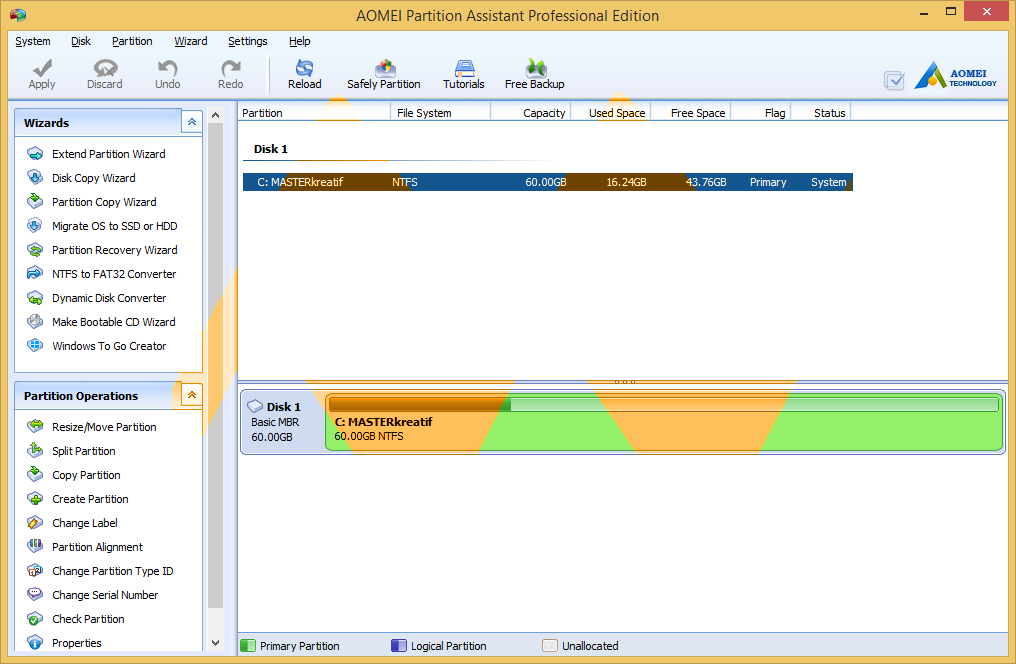
Task: Open the System menu
Action: tap(32, 41)
